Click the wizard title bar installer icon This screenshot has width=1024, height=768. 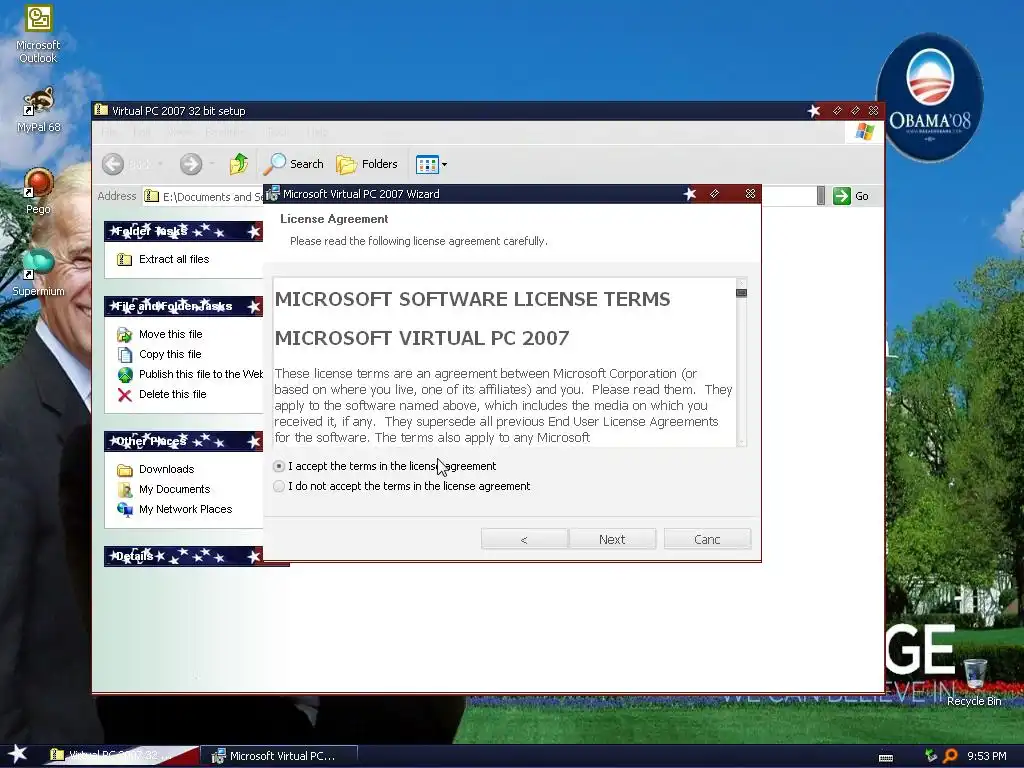(273, 194)
